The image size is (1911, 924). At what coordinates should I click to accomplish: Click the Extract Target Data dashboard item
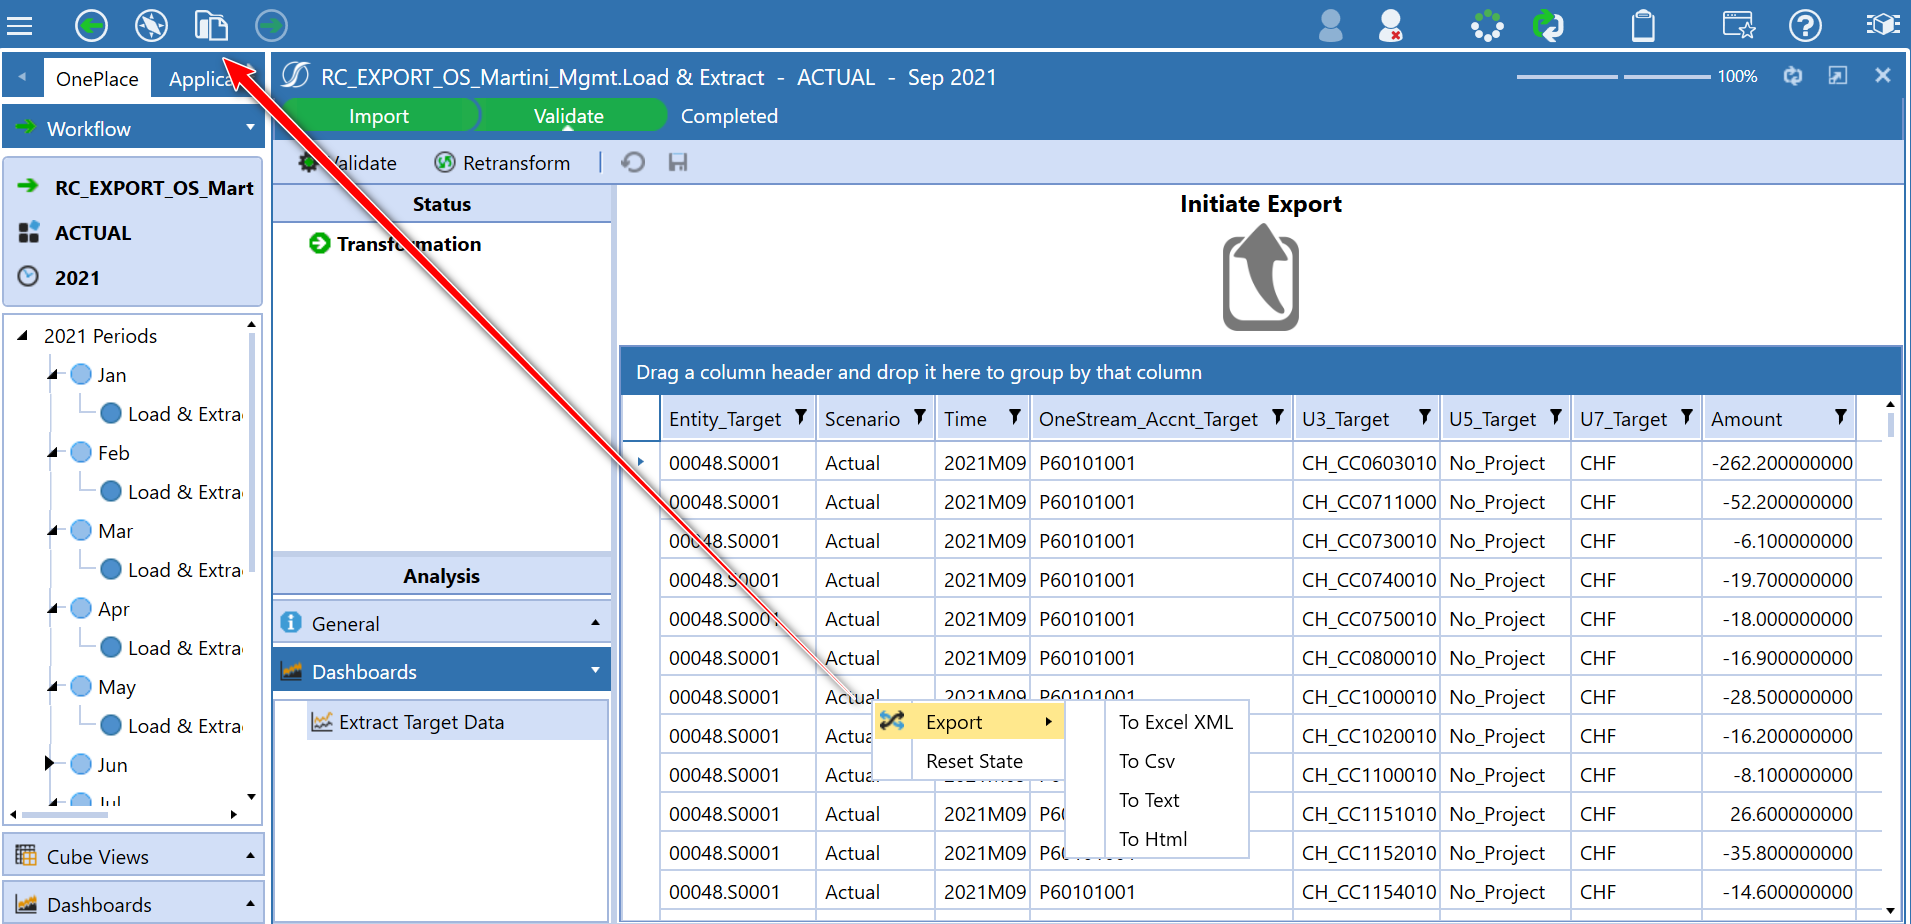[420, 721]
